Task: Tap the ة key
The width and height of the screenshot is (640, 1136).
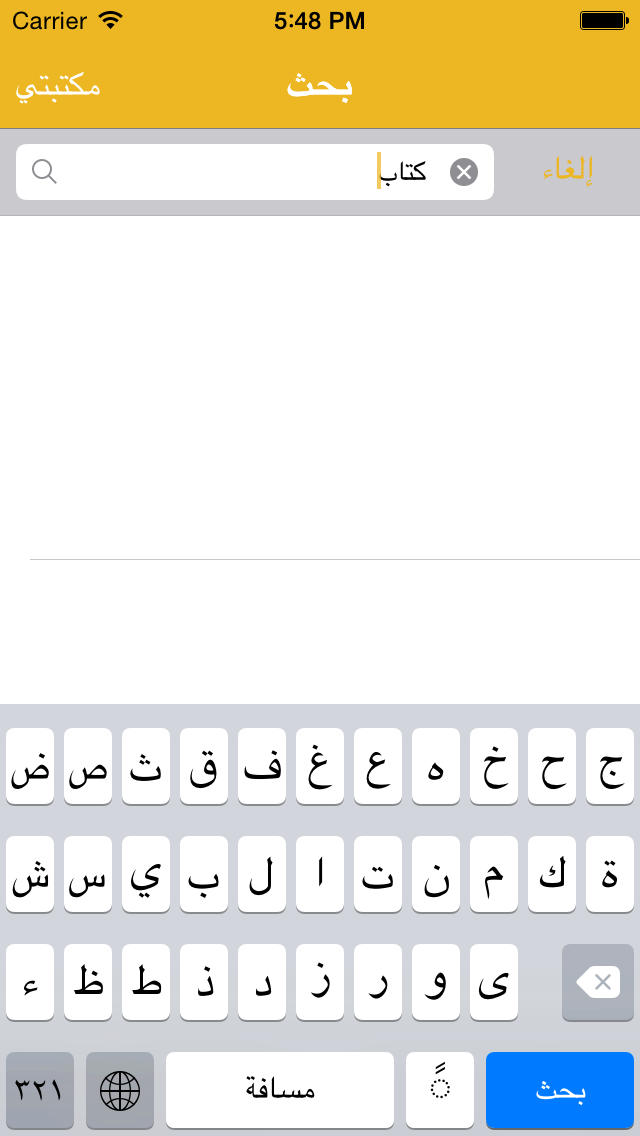Action: click(x=610, y=874)
